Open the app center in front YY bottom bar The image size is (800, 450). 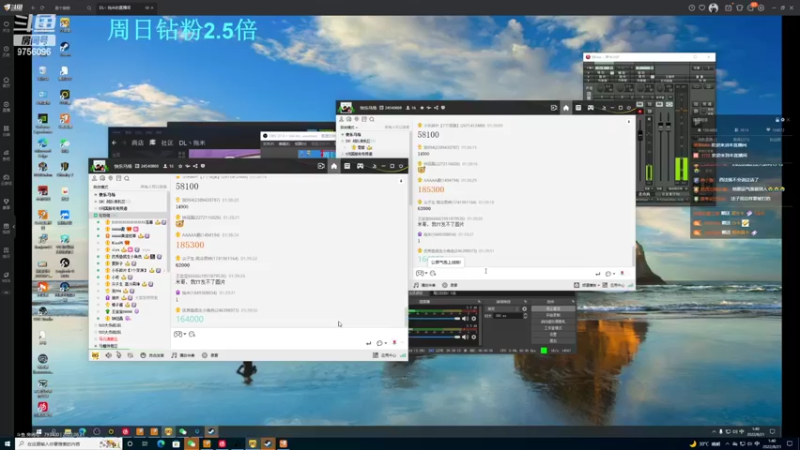[x=385, y=355]
